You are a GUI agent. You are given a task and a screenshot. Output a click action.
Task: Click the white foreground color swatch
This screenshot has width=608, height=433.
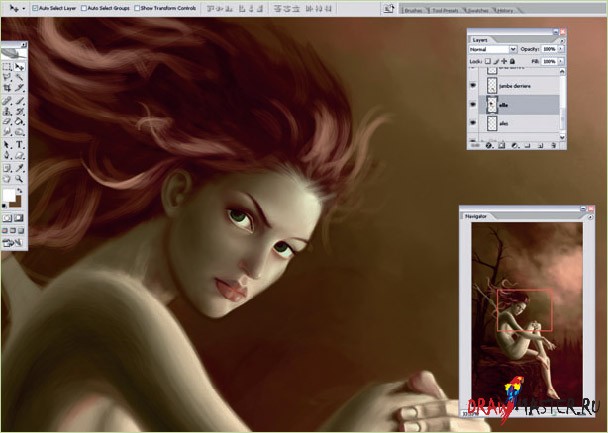point(9,195)
